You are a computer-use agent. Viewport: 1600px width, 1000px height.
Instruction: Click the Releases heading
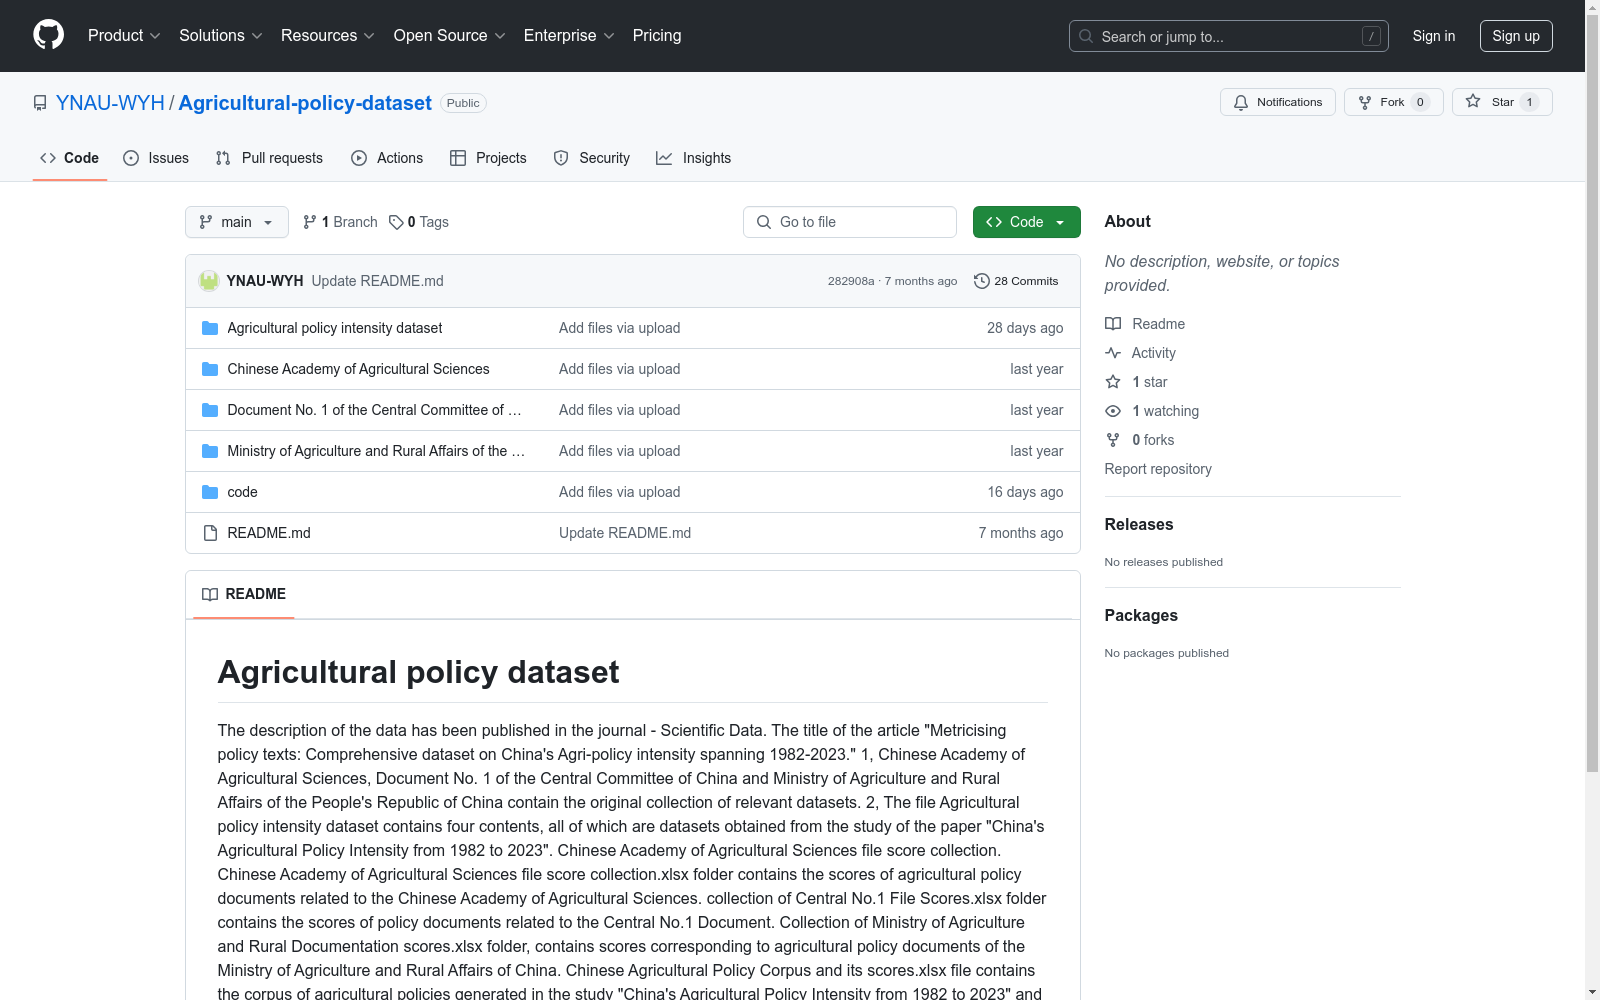click(1139, 524)
